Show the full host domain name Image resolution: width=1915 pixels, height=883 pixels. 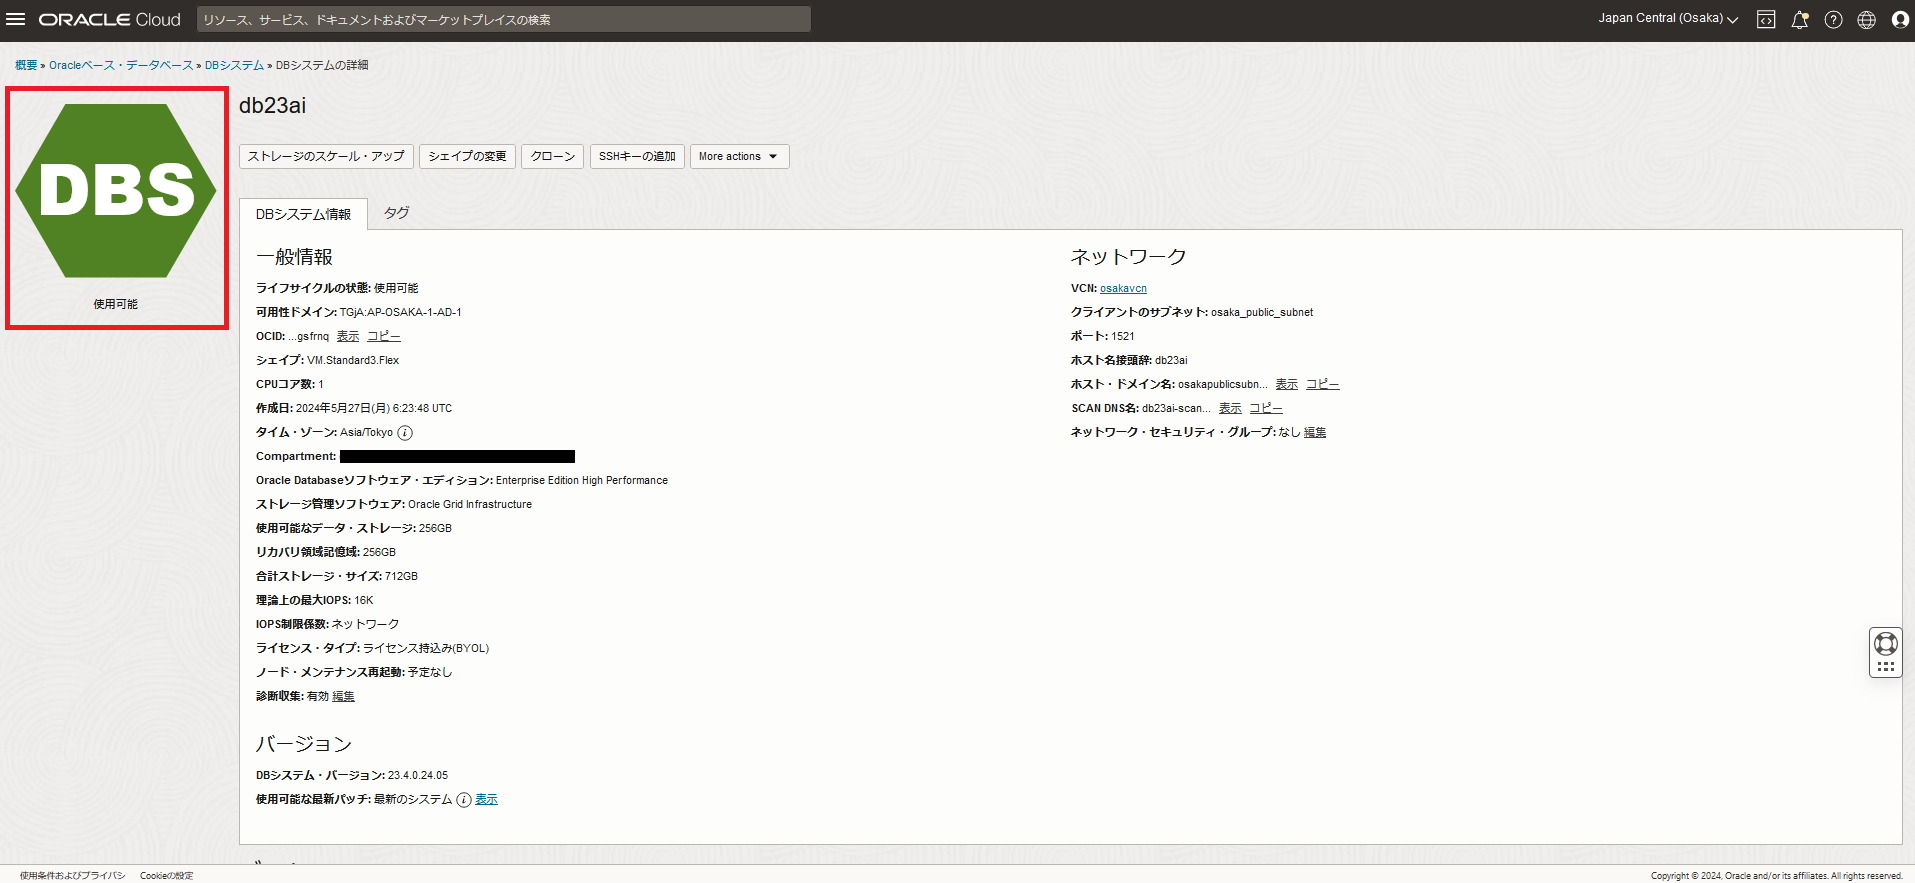click(x=1286, y=385)
